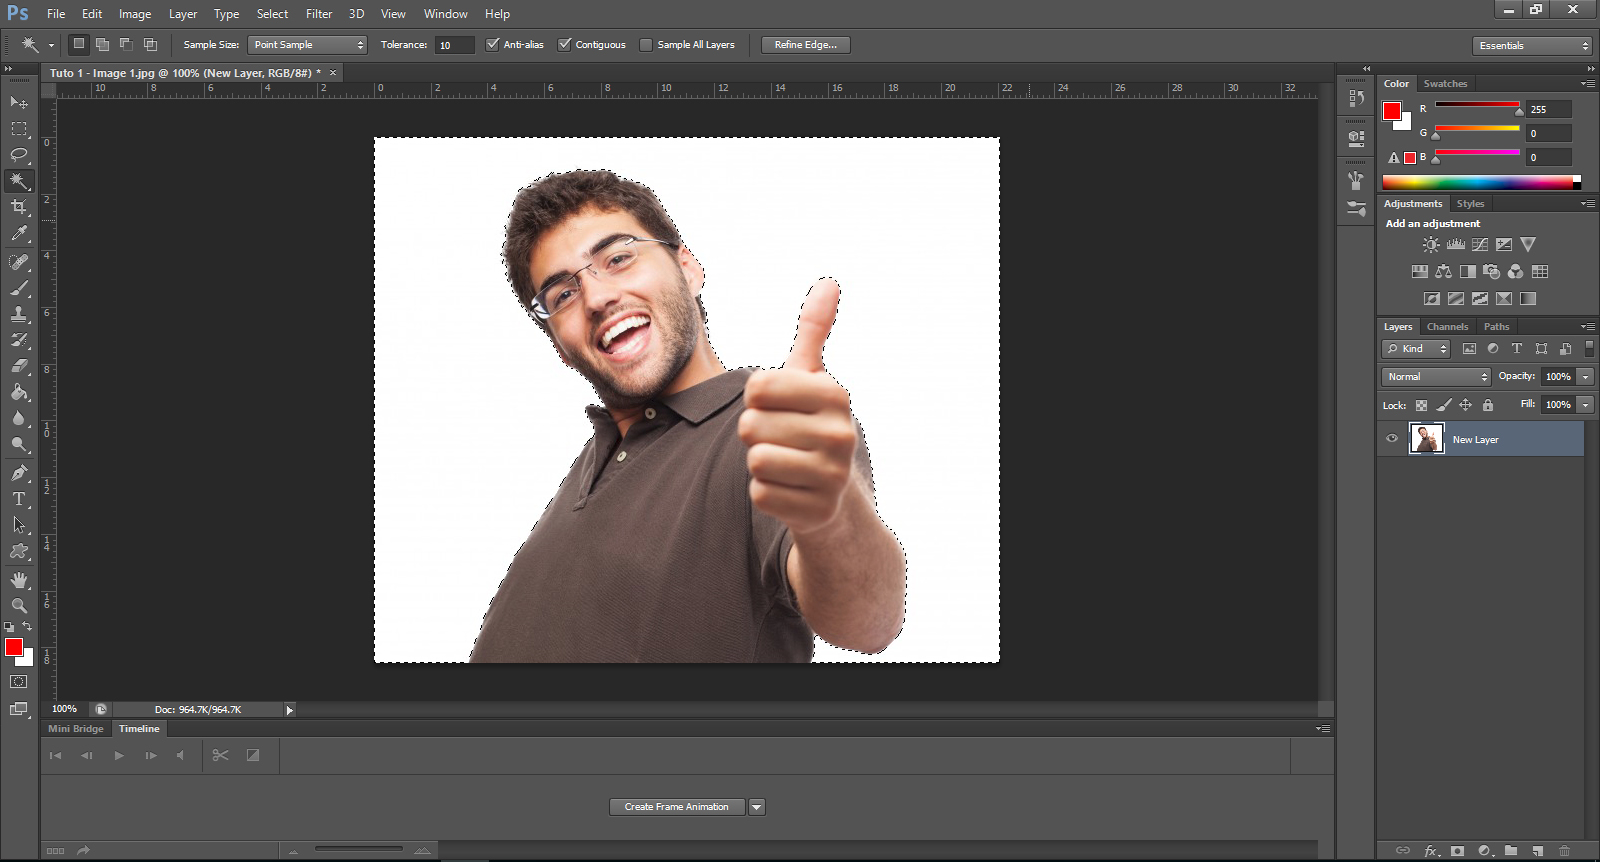Screen dimensions: 1600x862
Task: Add a Levels adjustment
Action: click(x=1456, y=245)
